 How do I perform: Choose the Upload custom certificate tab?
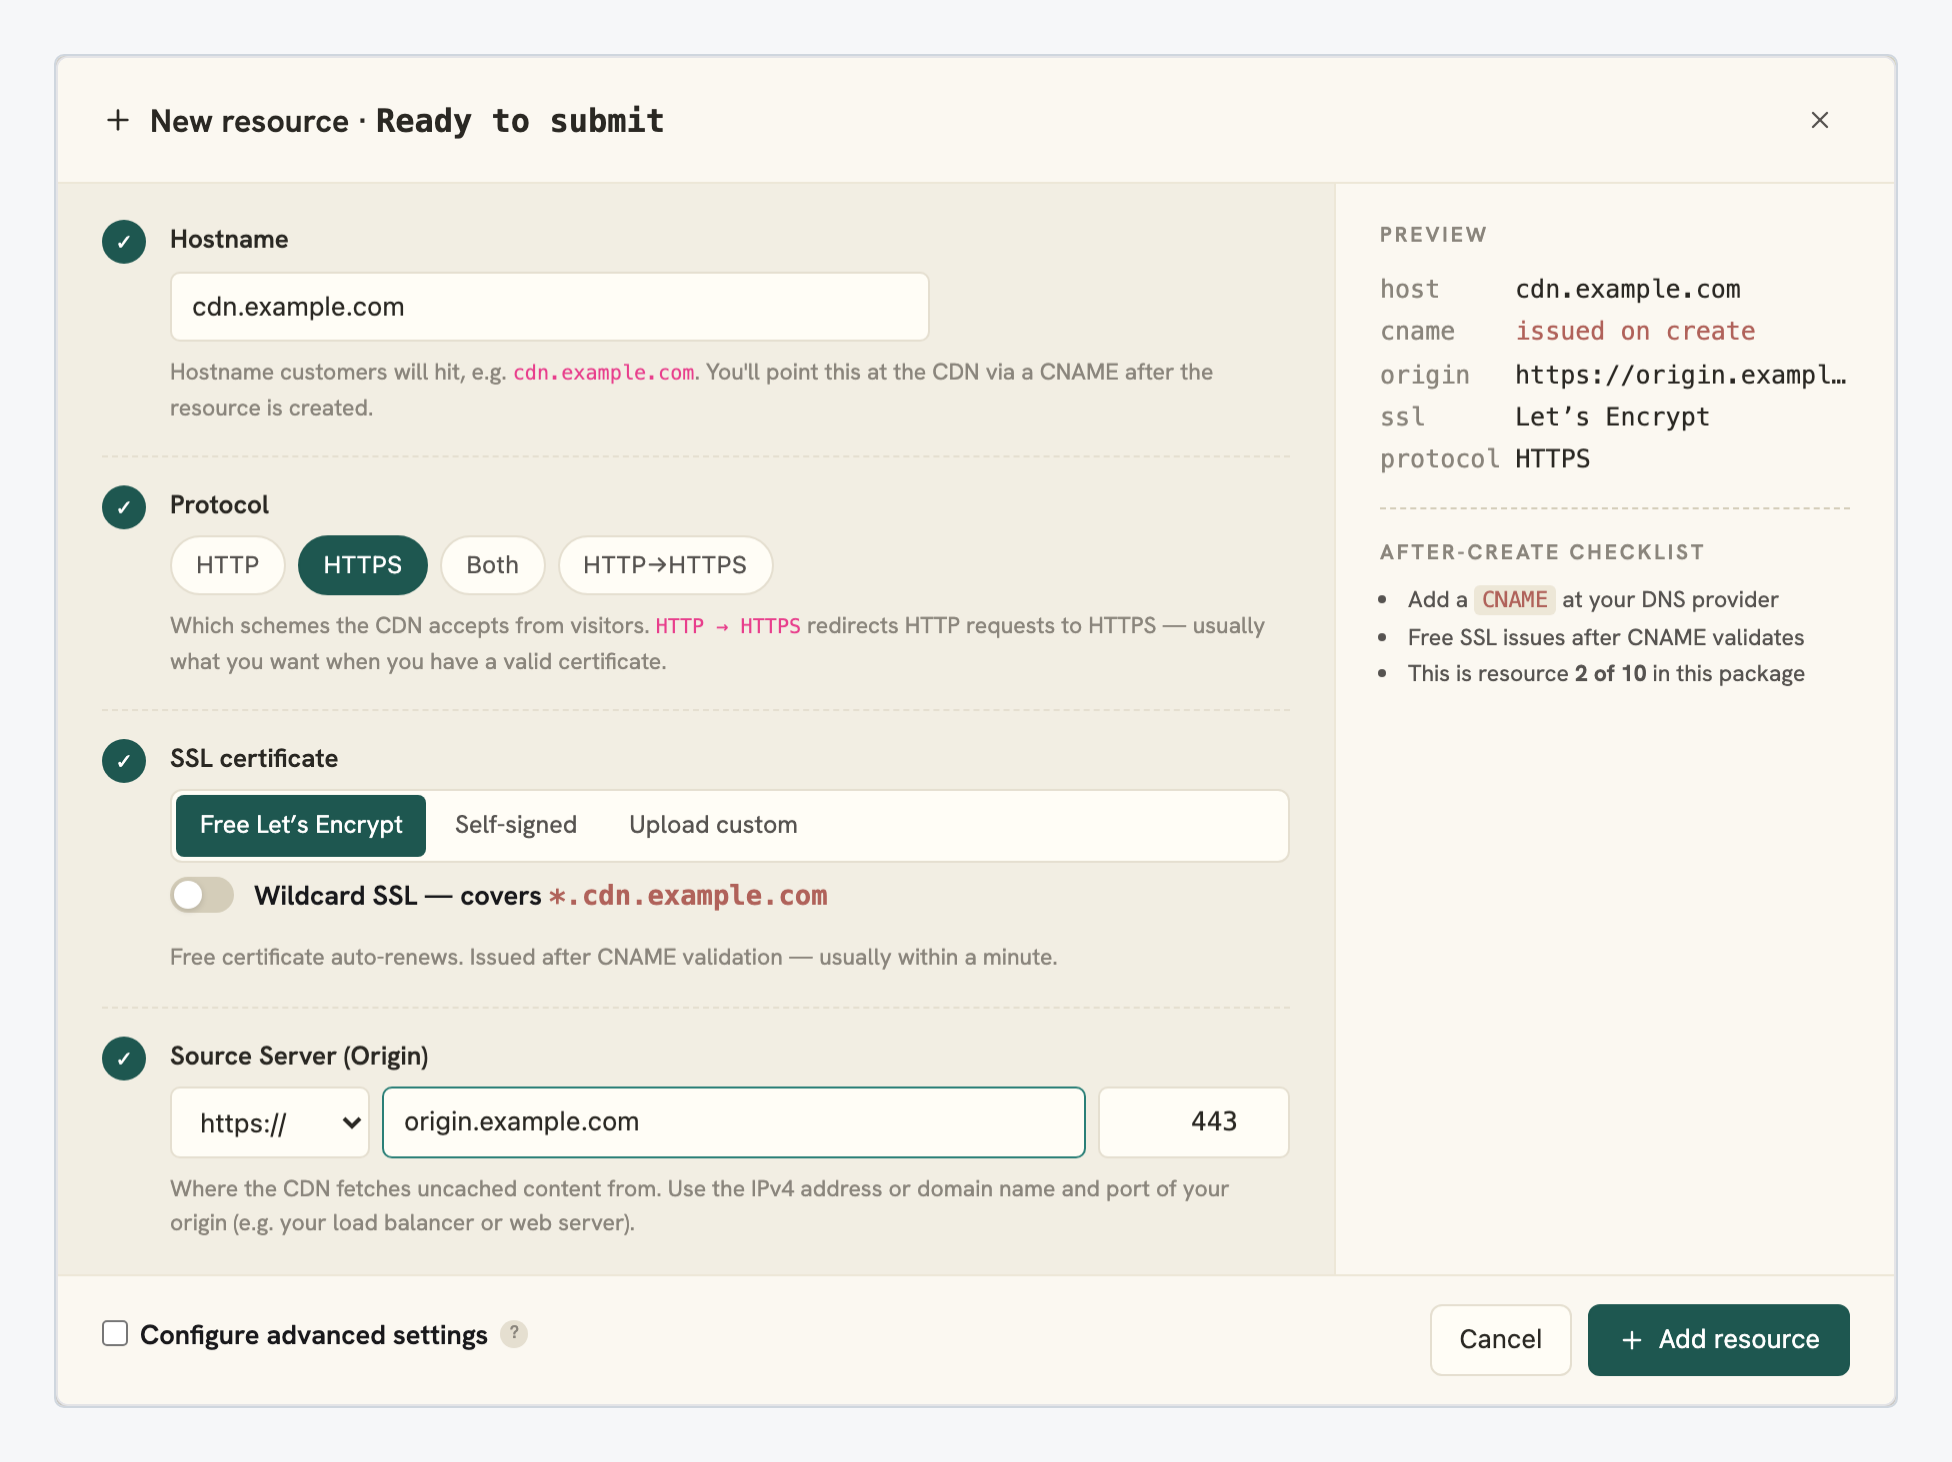pos(713,825)
